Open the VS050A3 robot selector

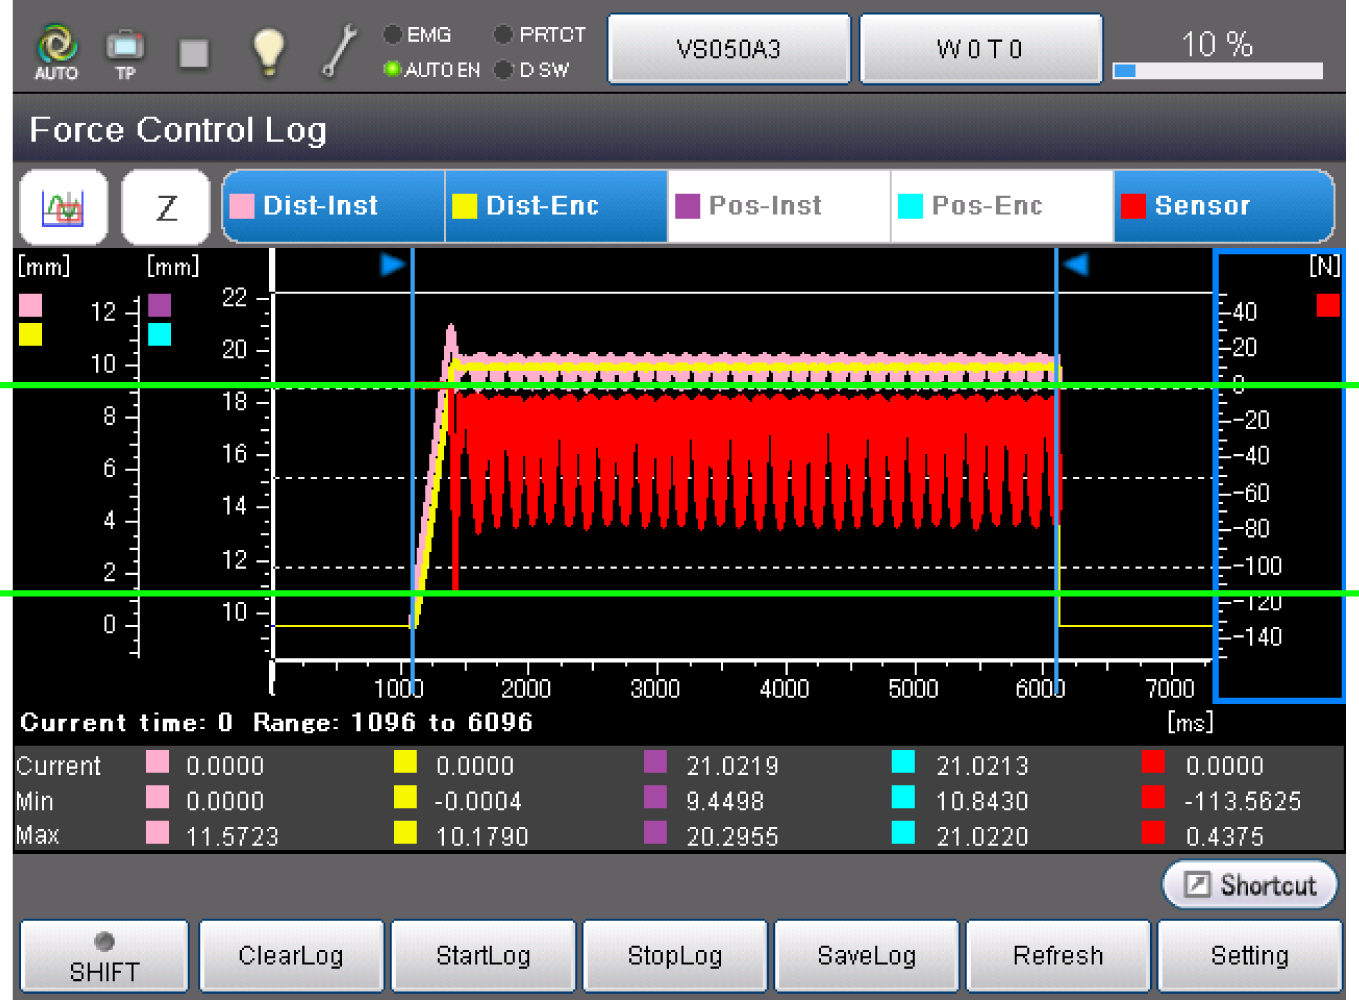729,49
